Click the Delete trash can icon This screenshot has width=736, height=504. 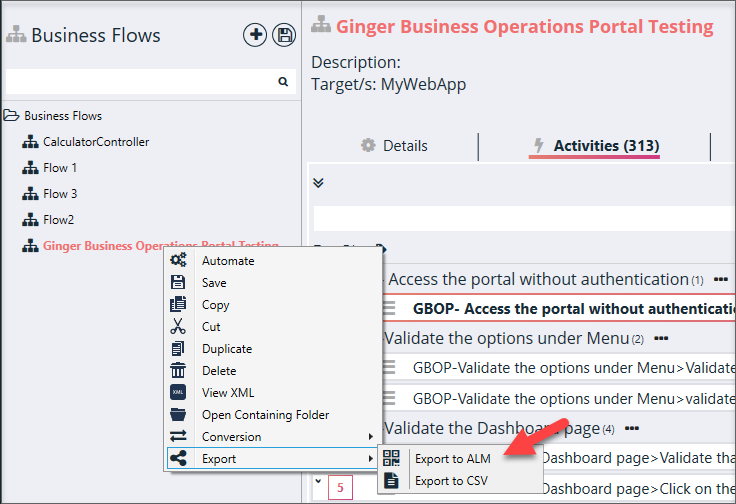[178, 371]
